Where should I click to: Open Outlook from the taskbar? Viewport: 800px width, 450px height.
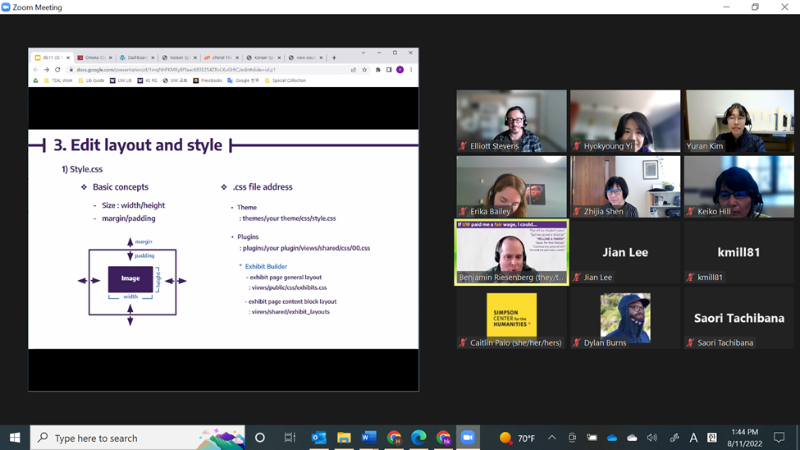(x=319, y=438)
